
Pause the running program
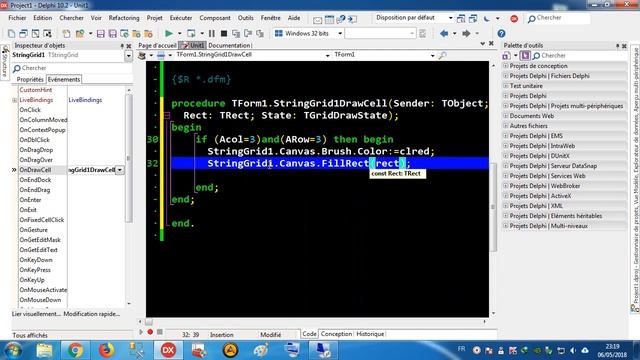tap(211, 33)
